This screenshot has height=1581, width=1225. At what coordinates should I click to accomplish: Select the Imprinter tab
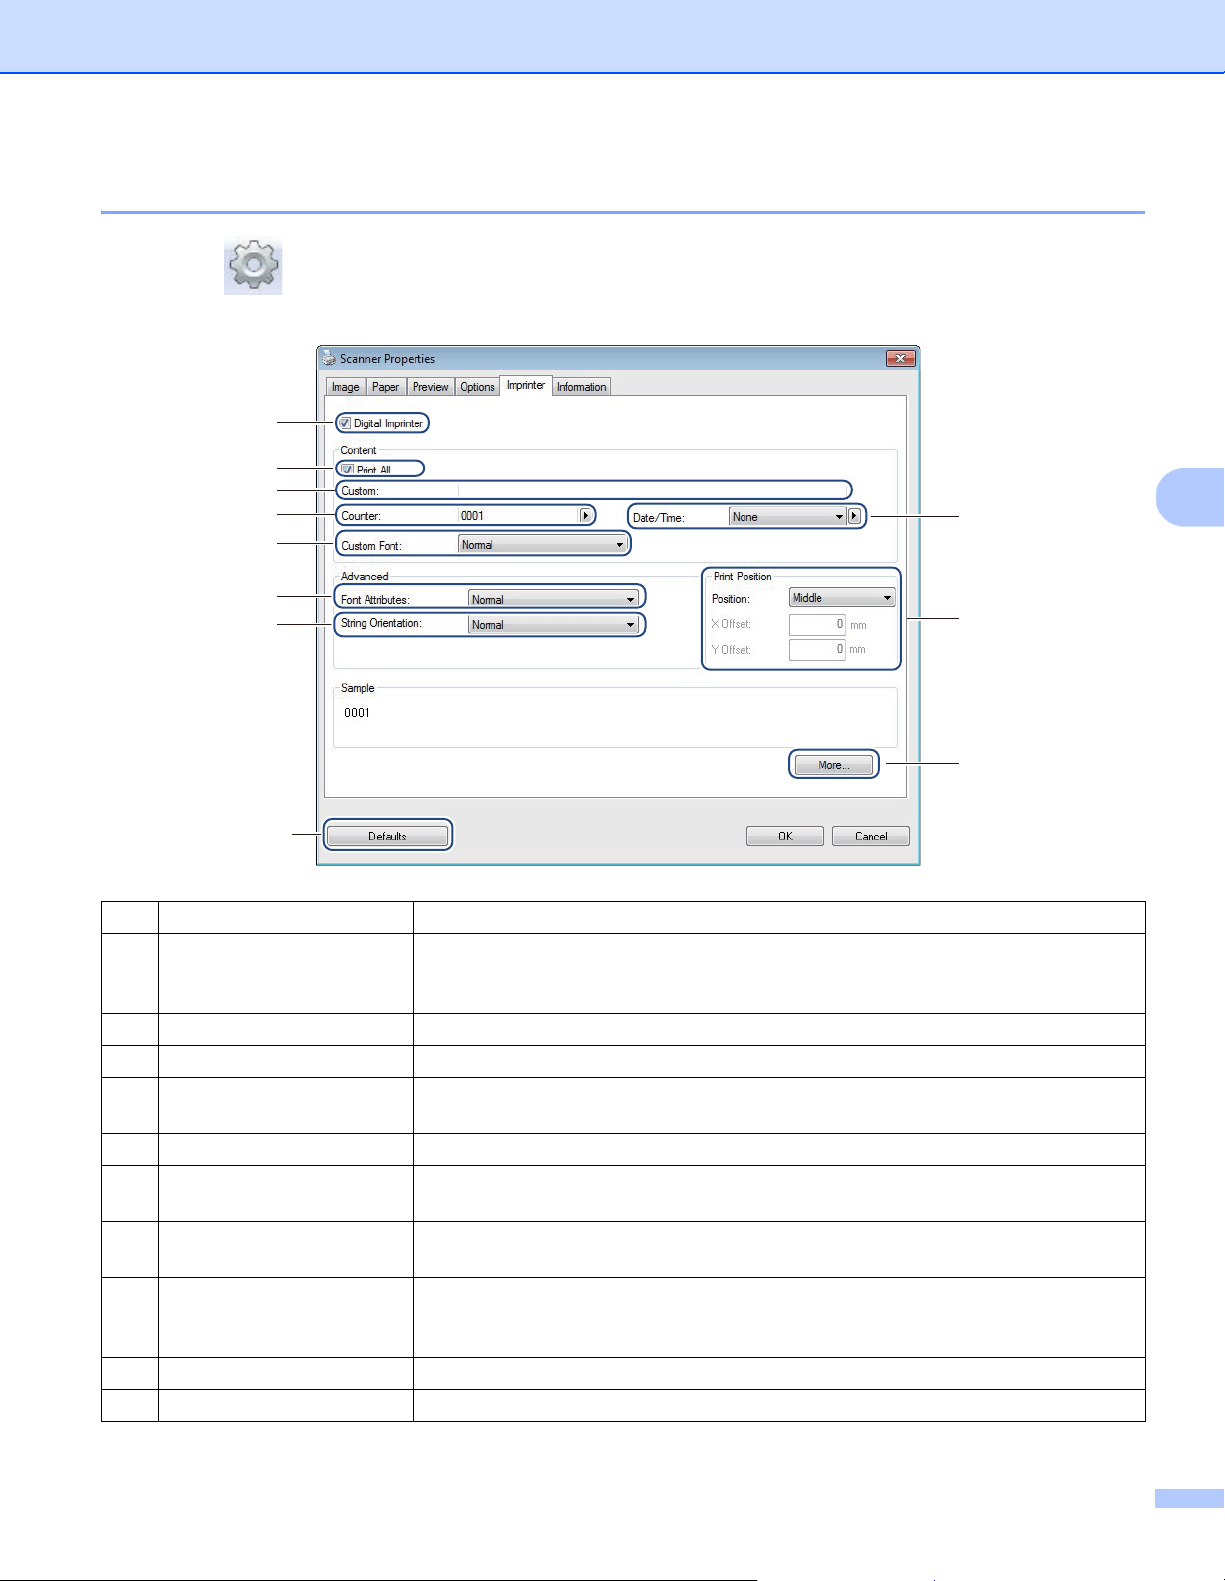point(526,385)
